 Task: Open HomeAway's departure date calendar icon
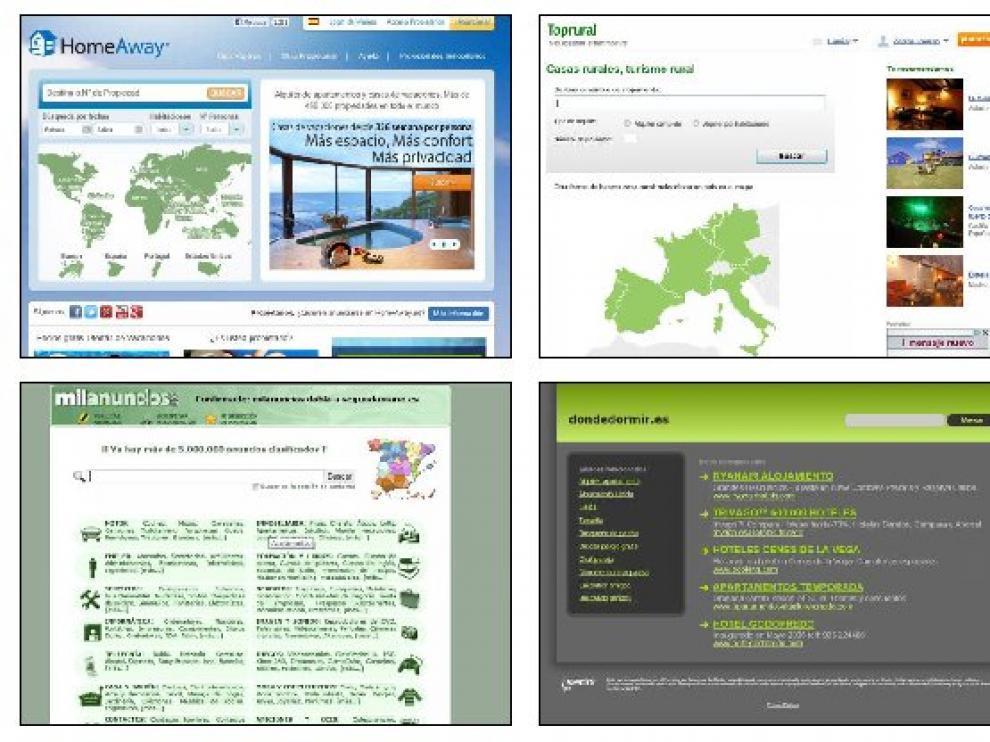138,129
